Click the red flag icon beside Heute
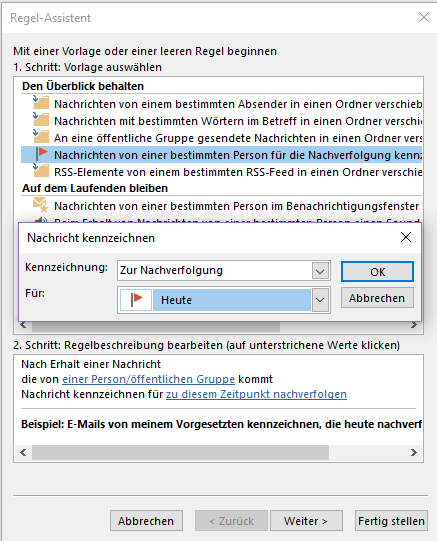The image size is (437, 541). tap(137, 299)
